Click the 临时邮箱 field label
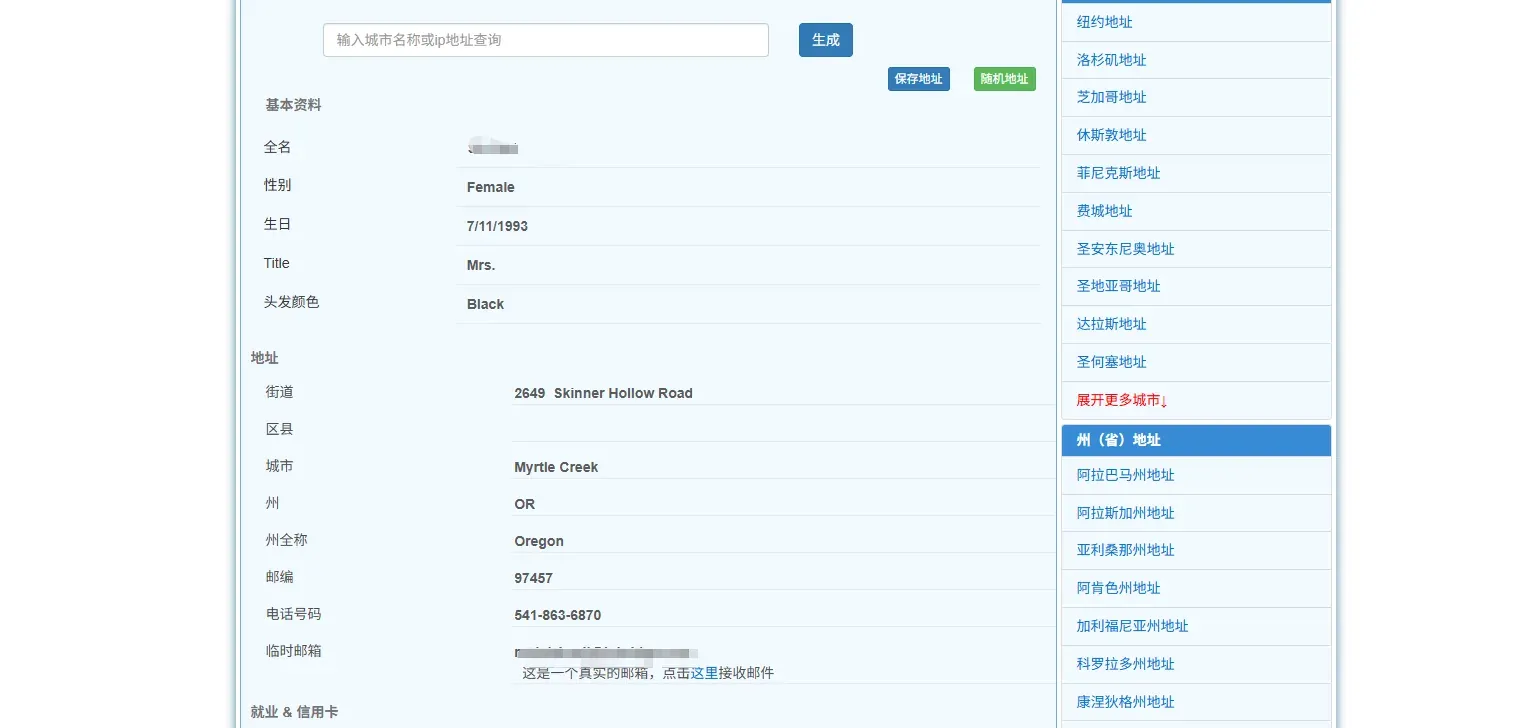Image resolution: width=1517 pixels, height=728 pixels. pos(293,651)
